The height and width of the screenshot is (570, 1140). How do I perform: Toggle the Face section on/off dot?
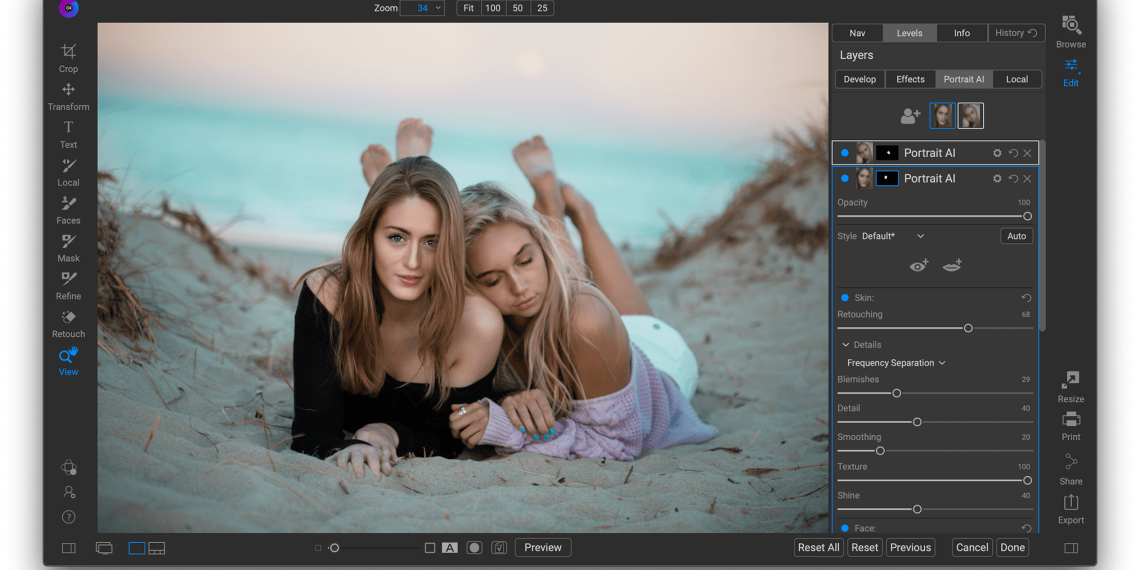pyautogui.click(x=845, y=528)
